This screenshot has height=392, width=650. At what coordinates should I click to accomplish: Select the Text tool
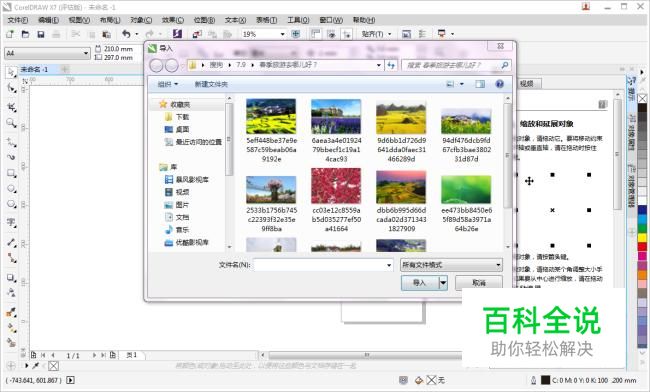tap(11, 223)
